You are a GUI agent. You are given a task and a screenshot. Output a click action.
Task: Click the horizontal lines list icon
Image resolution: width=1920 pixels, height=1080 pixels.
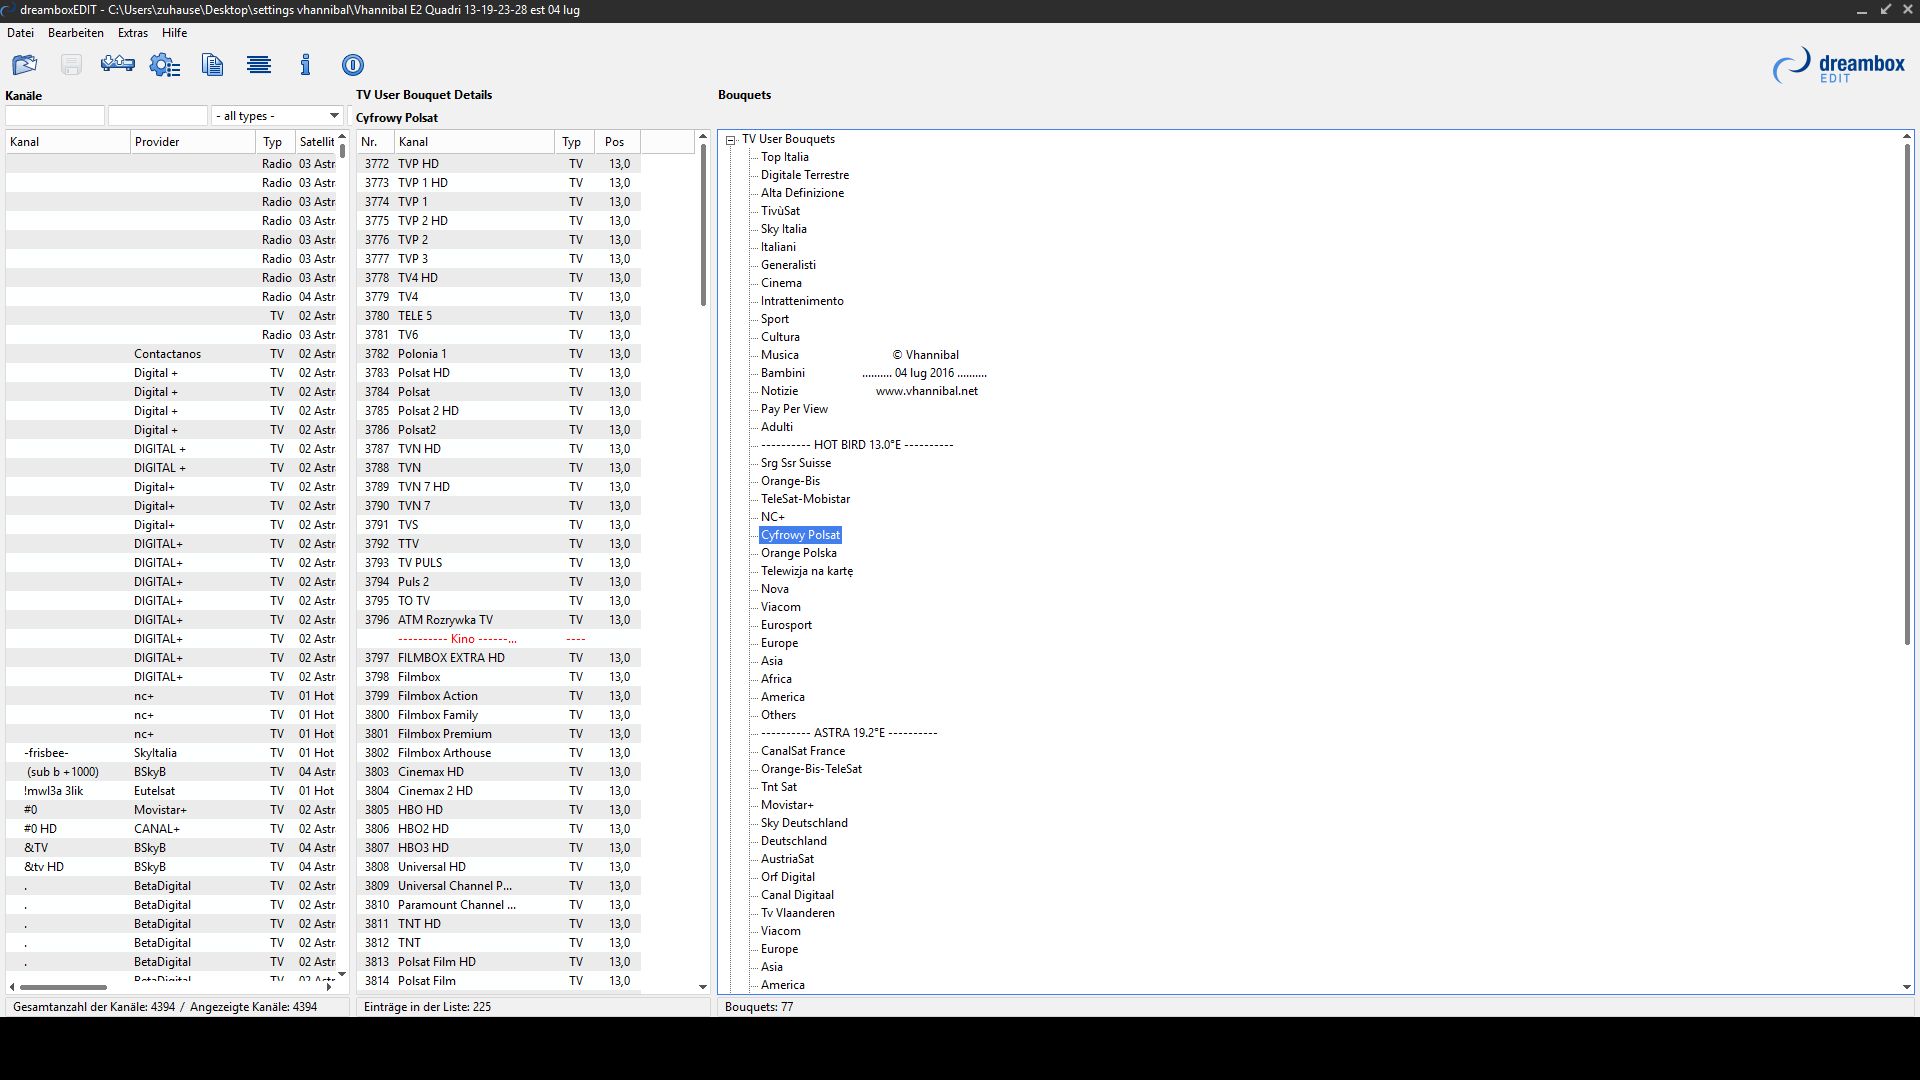tap(259, 65)
